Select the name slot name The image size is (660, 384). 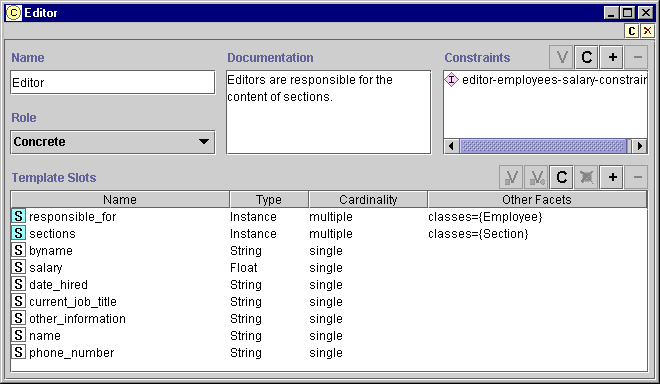pyautogui.click(x=45, y=336)
